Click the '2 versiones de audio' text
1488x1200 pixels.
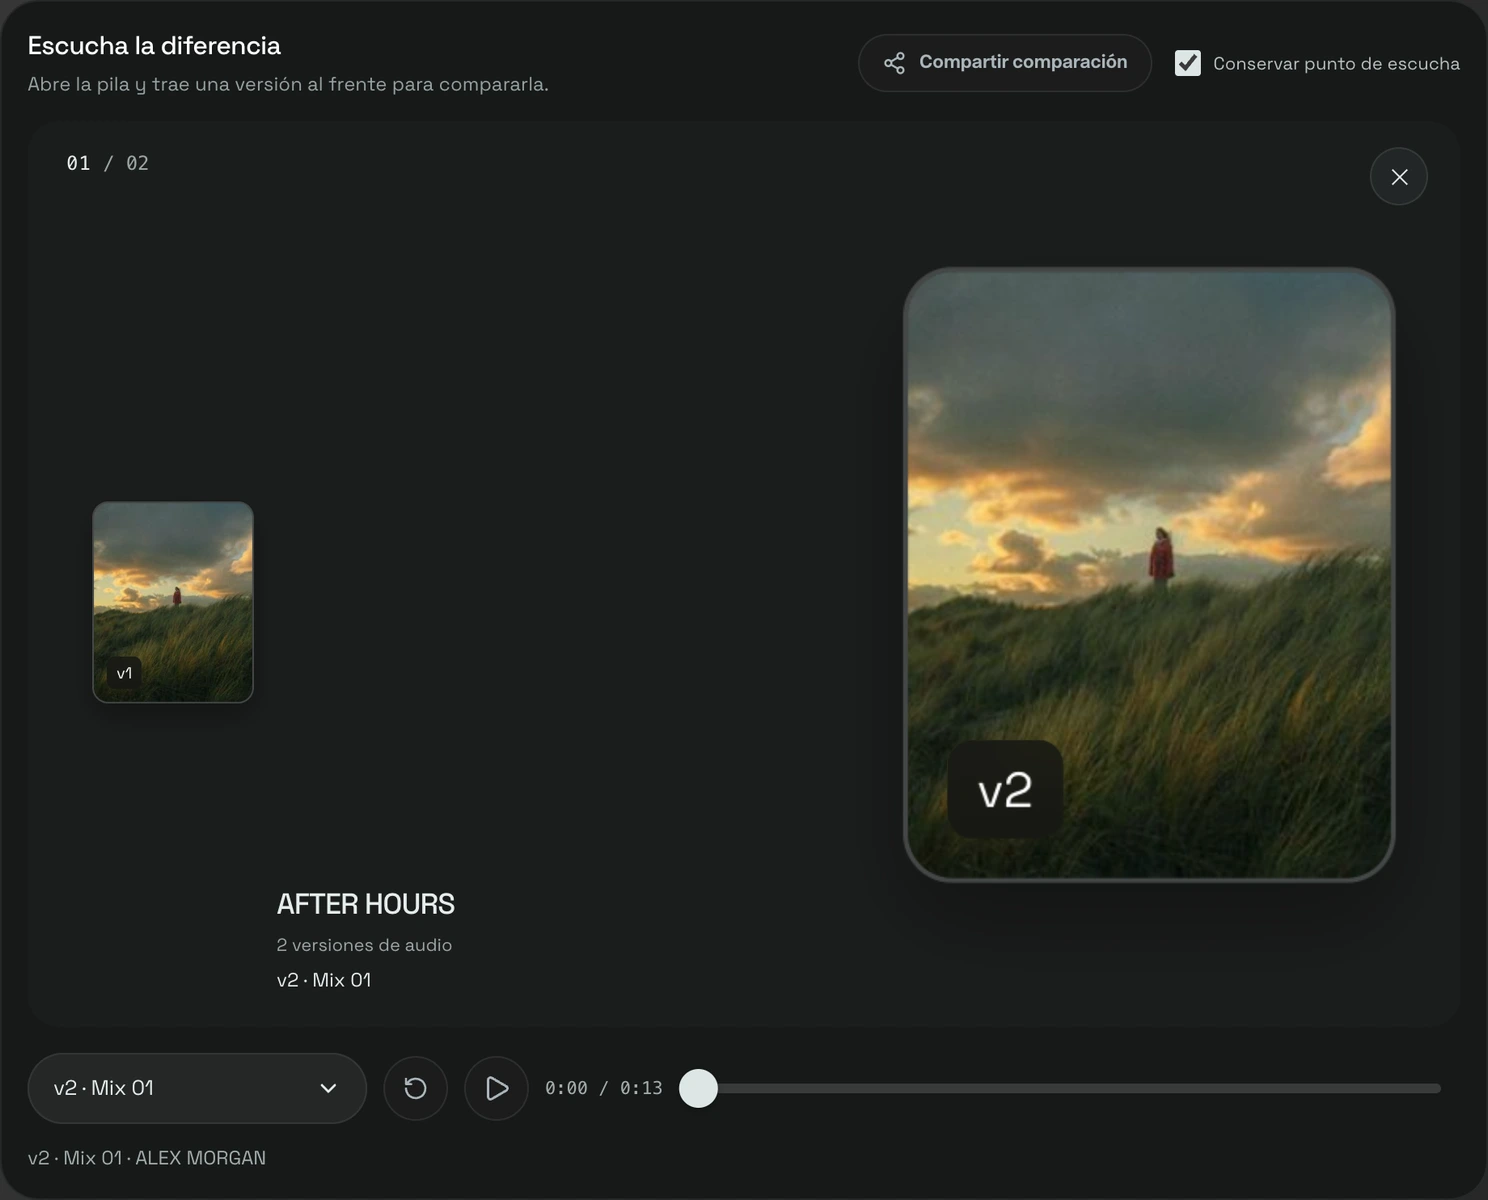(x=364, y=945)
